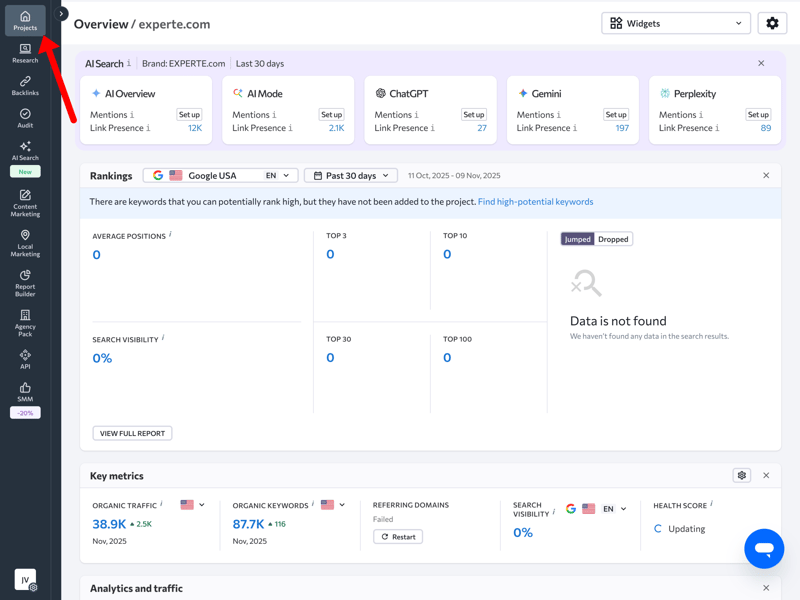
Task: Switch to the Dropped toggle option
Action: (613, 239)
